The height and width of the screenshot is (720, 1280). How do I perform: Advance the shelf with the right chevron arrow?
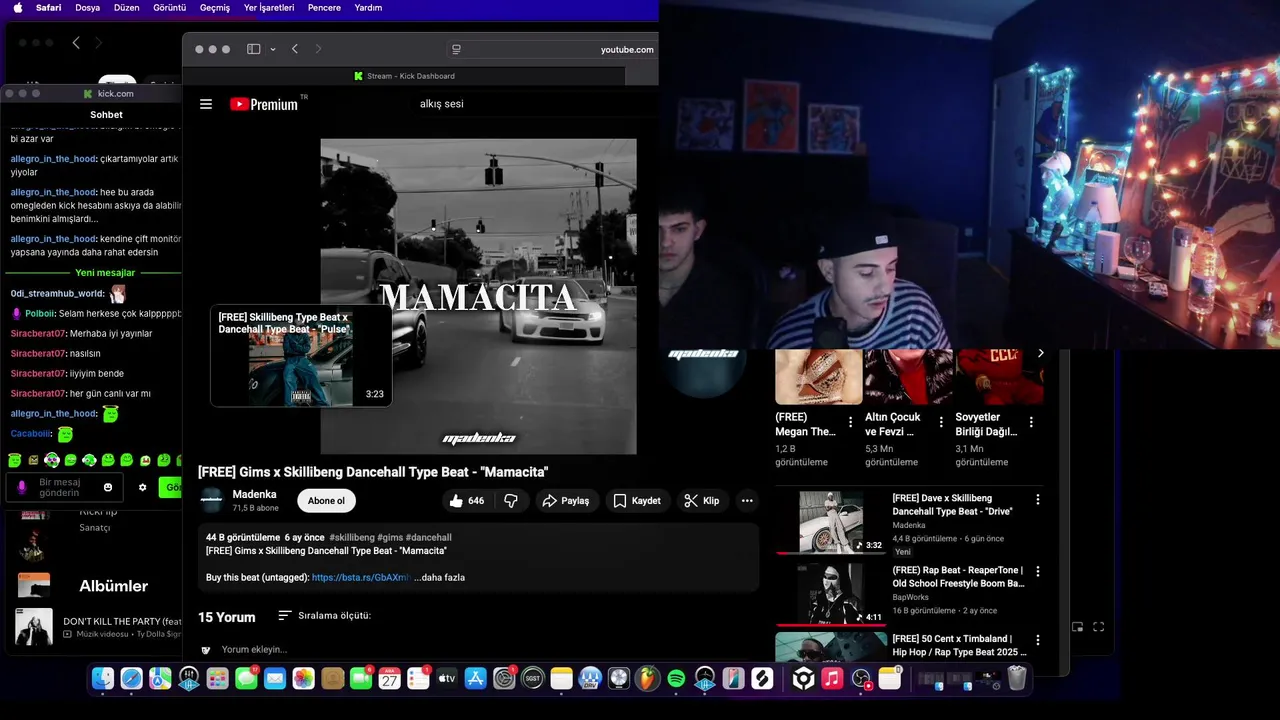click(x=1040, y=353)
